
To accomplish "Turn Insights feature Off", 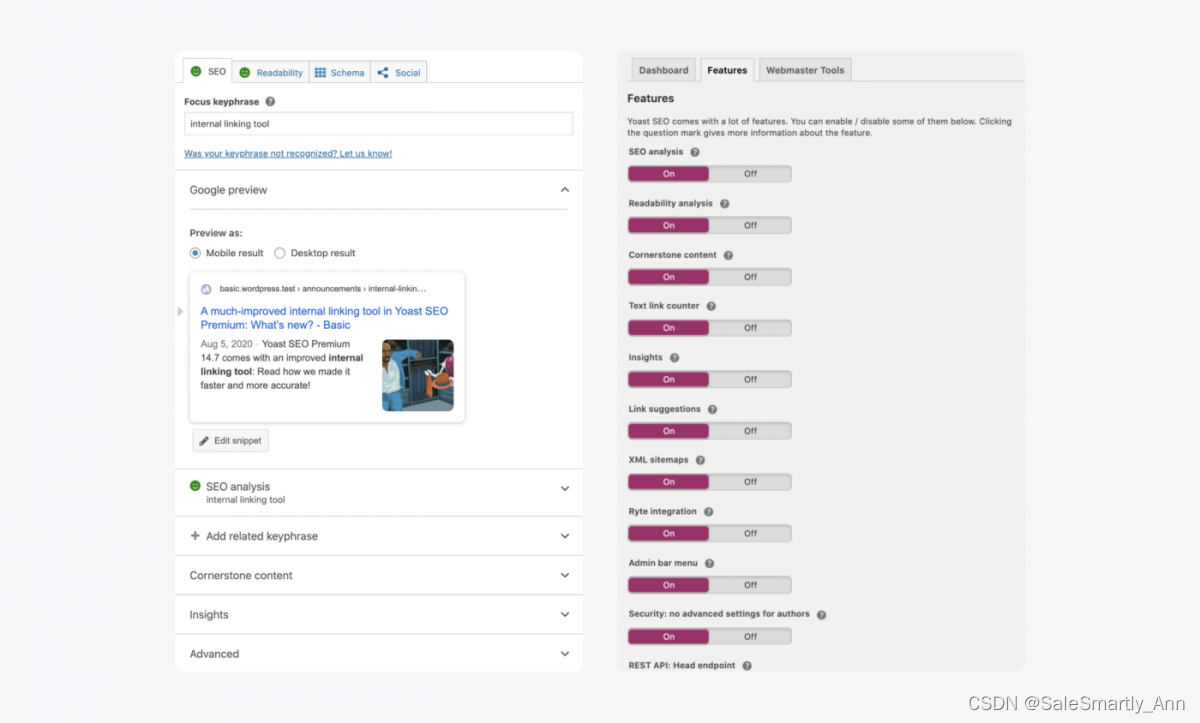I will [750, 379].
